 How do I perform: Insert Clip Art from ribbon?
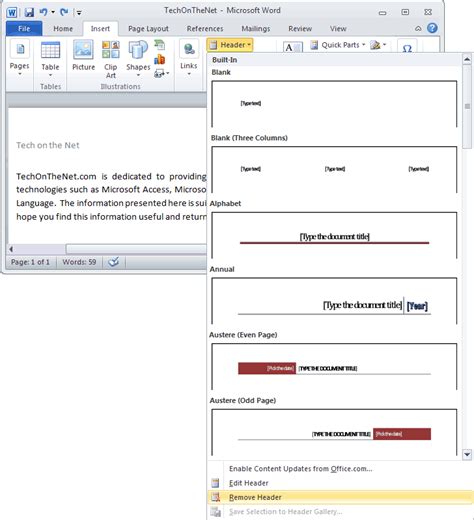[x=111, y=60]
